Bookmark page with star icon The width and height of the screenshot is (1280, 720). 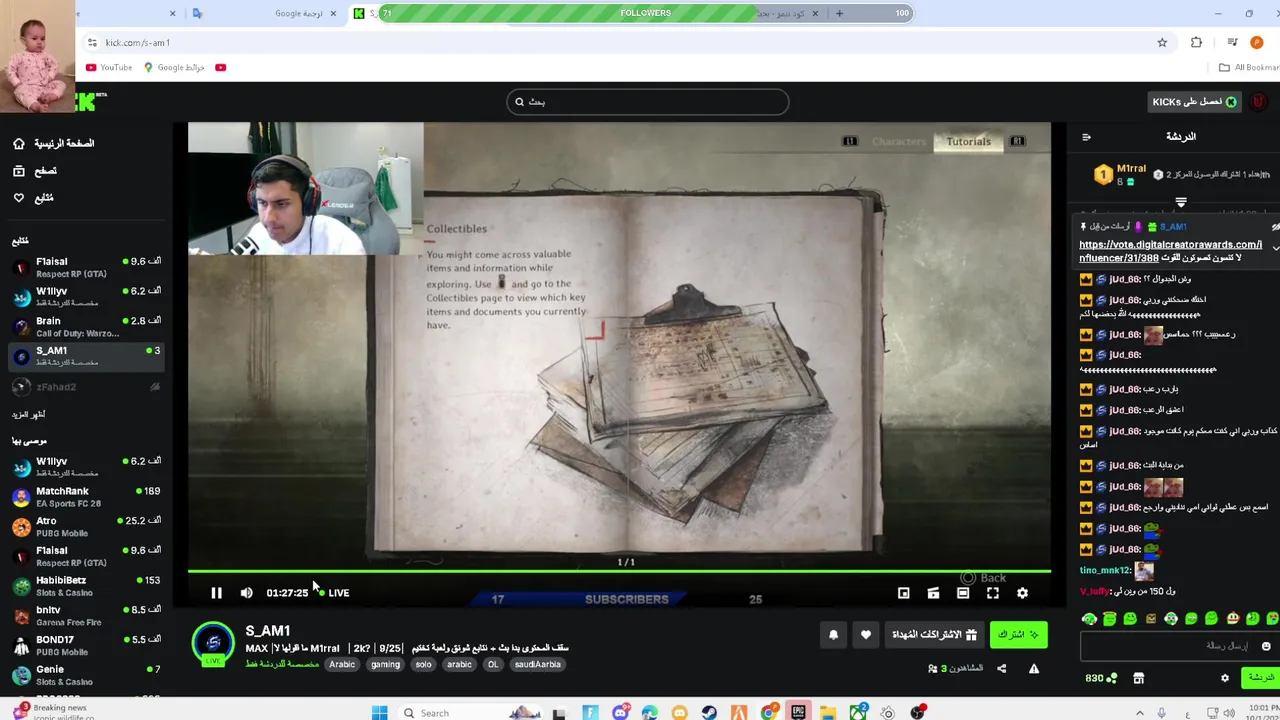[1162, 42]
